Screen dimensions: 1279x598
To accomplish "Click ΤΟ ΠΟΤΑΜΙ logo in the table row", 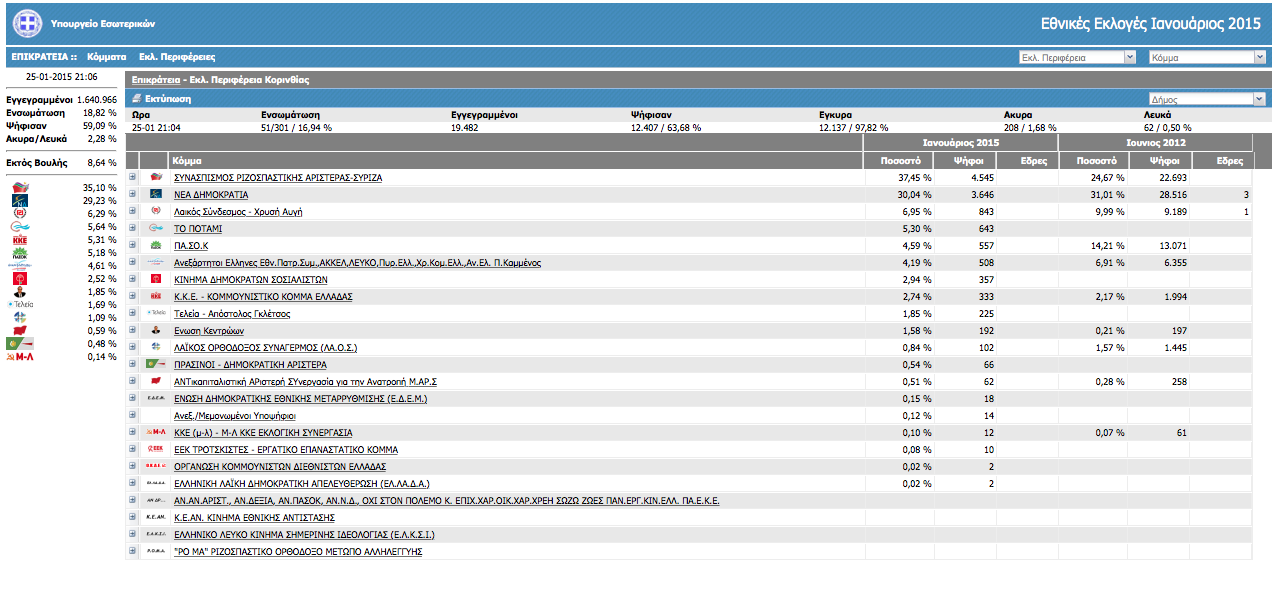I will click(x=155, y=229).
